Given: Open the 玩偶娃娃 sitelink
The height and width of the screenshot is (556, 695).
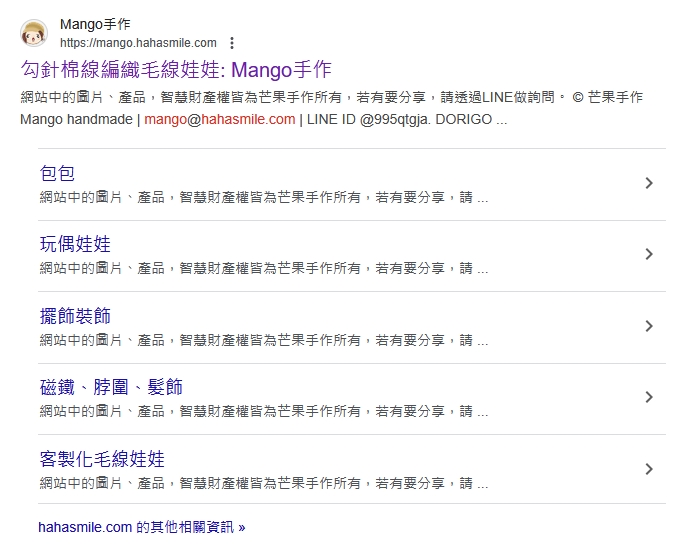Looking at the screenshot, I should [75, 244].
